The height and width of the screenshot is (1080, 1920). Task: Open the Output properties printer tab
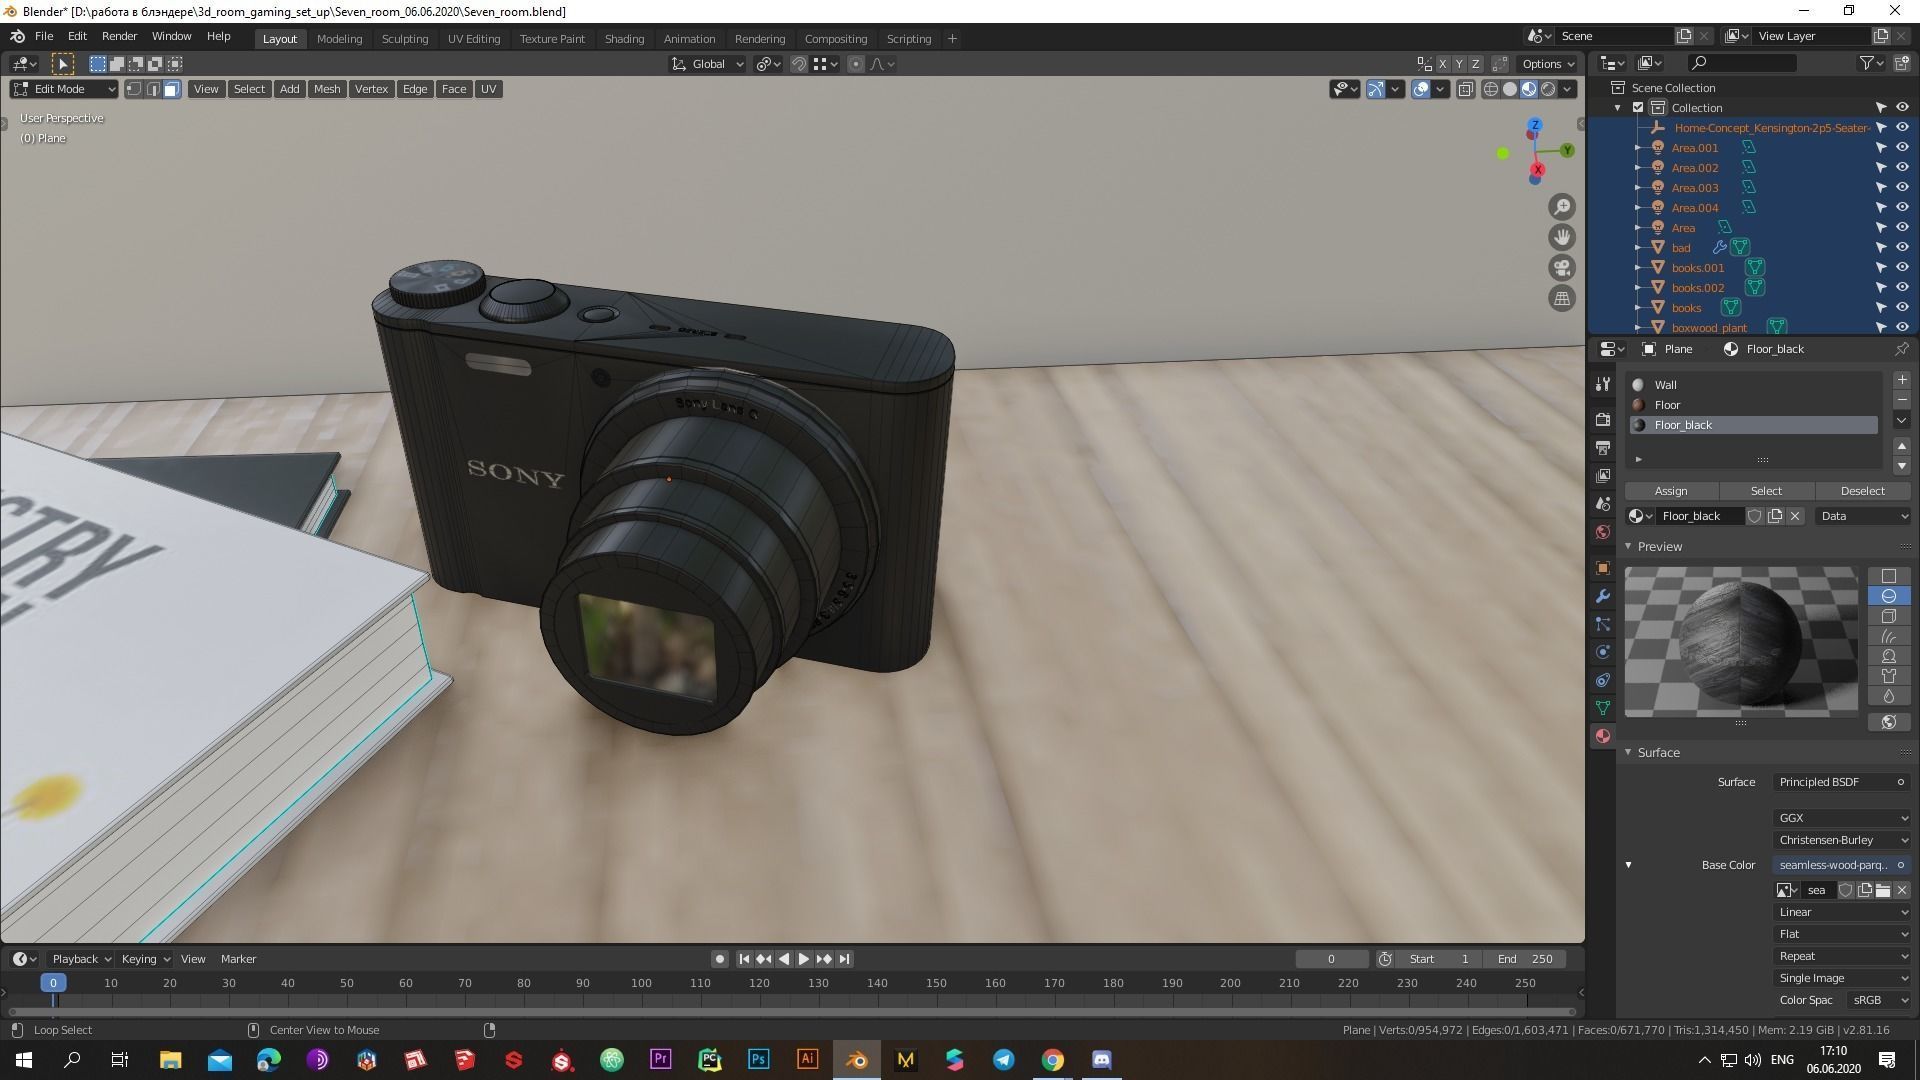1603,448
